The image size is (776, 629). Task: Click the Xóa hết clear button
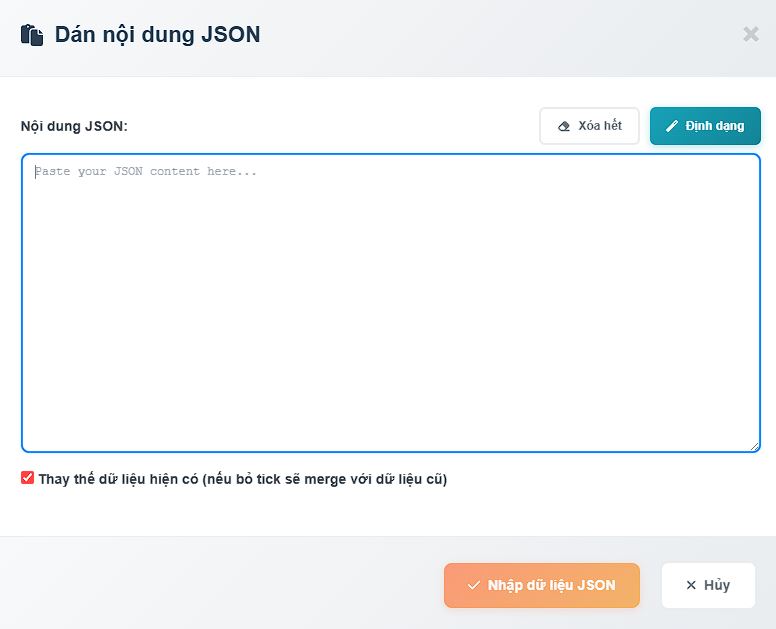coord(589,126)
